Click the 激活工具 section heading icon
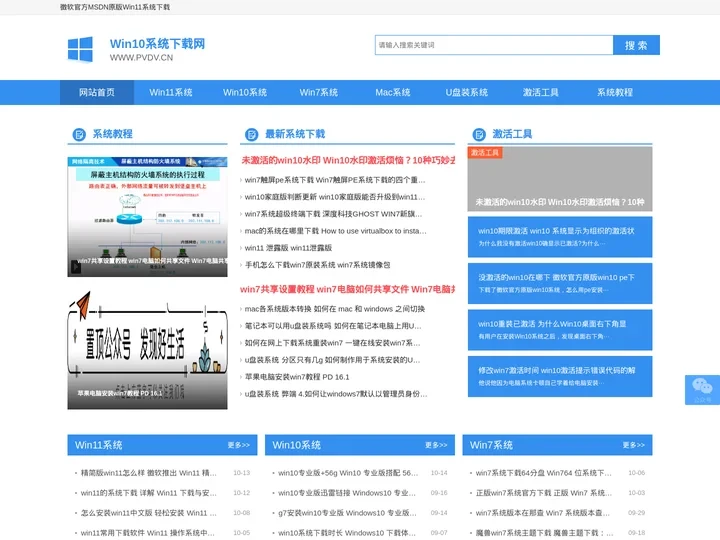The width and height of the screenshot is (720, 540). (x=479, y=135)
